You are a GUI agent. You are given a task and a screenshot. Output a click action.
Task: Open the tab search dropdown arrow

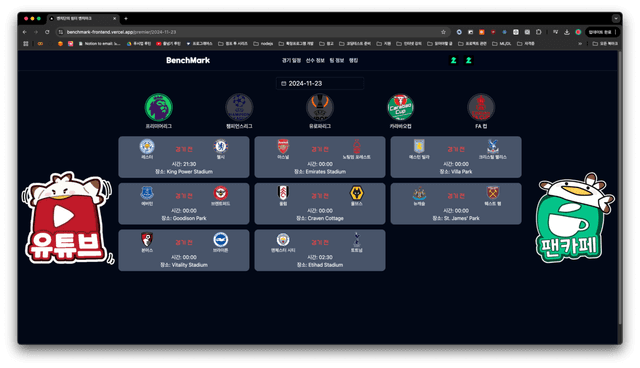(x=616, y=18)
